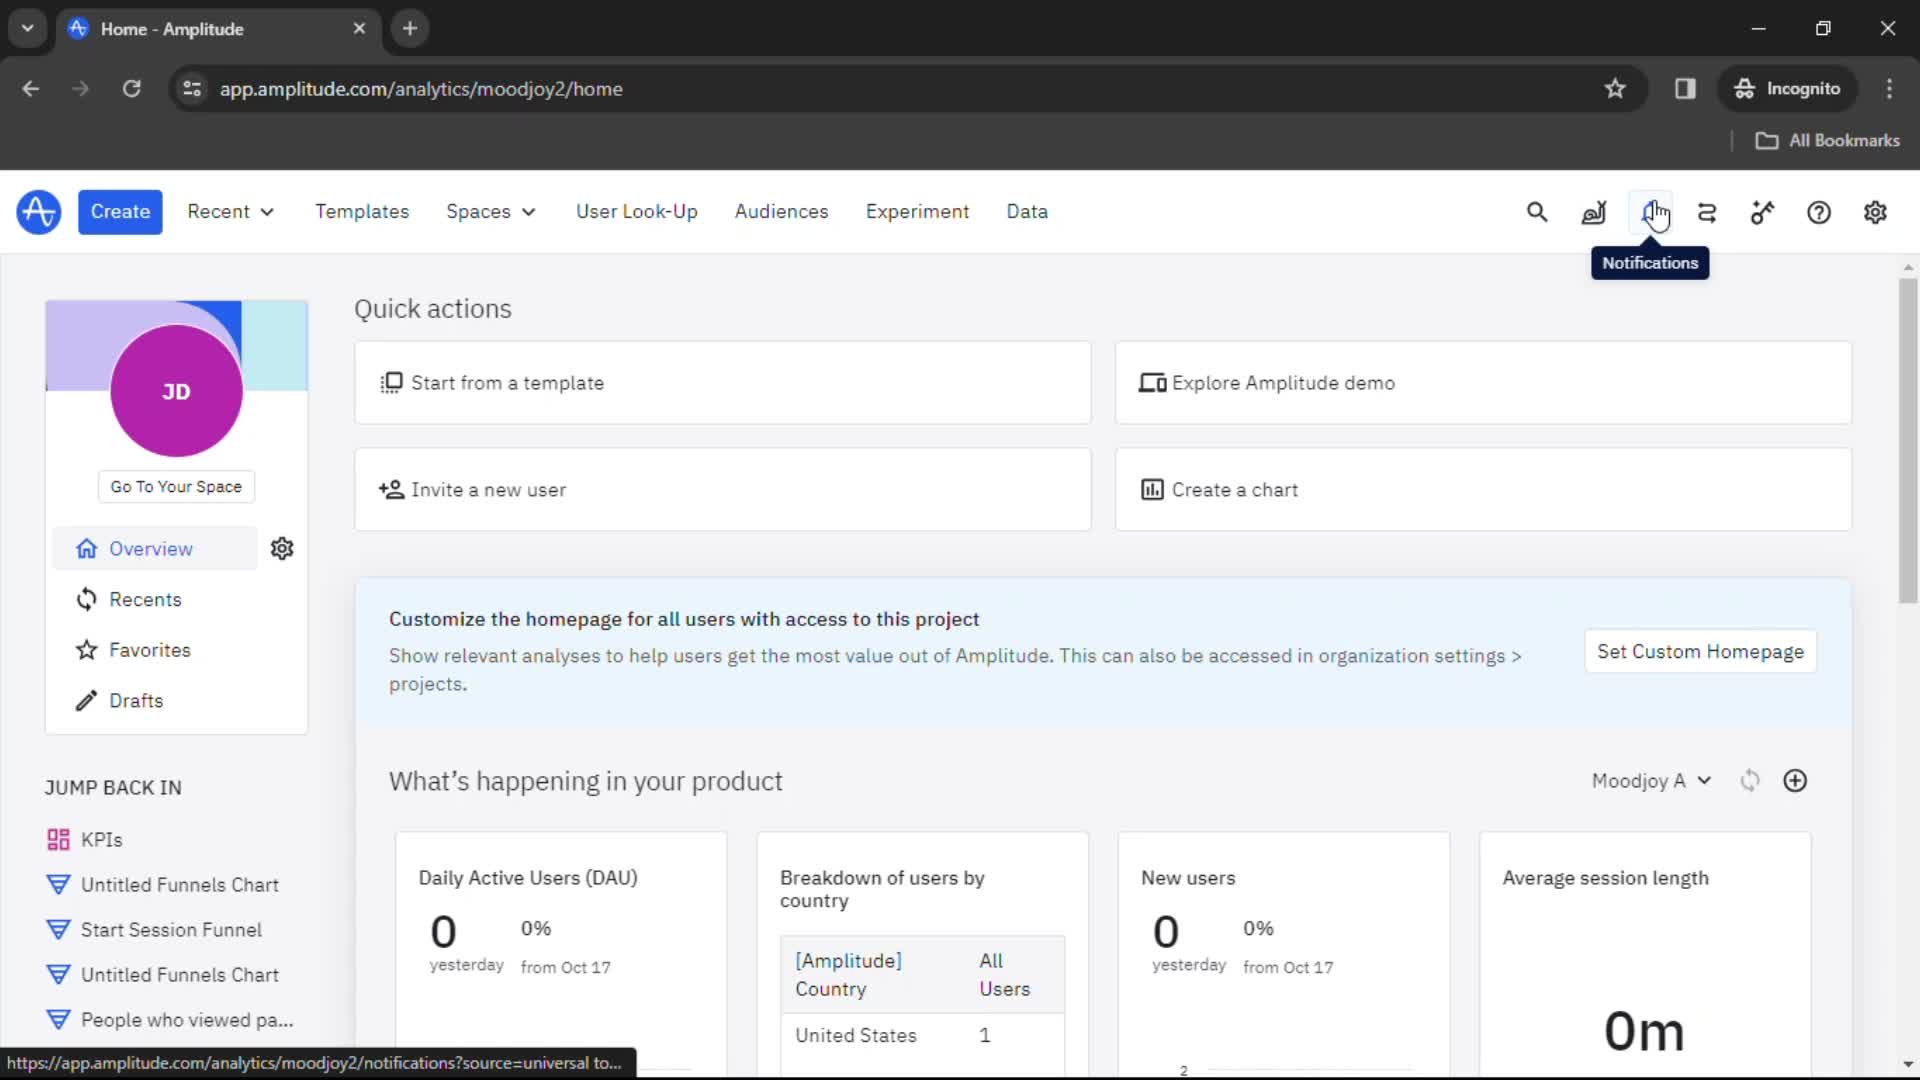This screenshot has height=1080, width=1920.
Task: Click the refresh icon beside Moodjoy A
Action: coord(1749,781)
